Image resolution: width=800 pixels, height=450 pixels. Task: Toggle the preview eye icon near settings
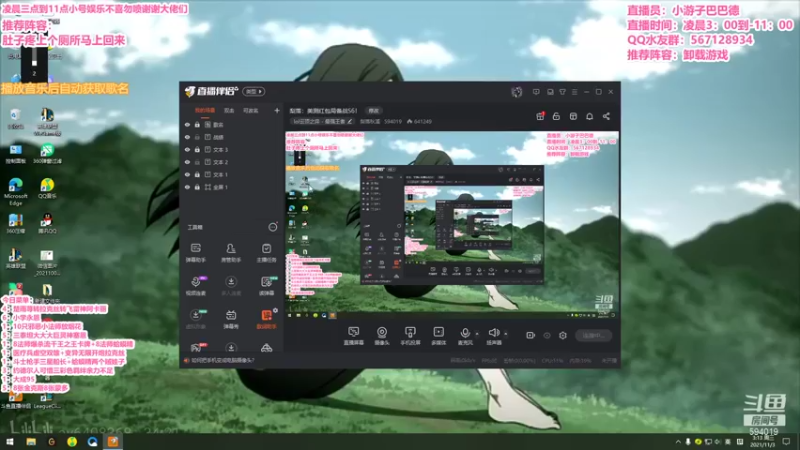point(547,335)
